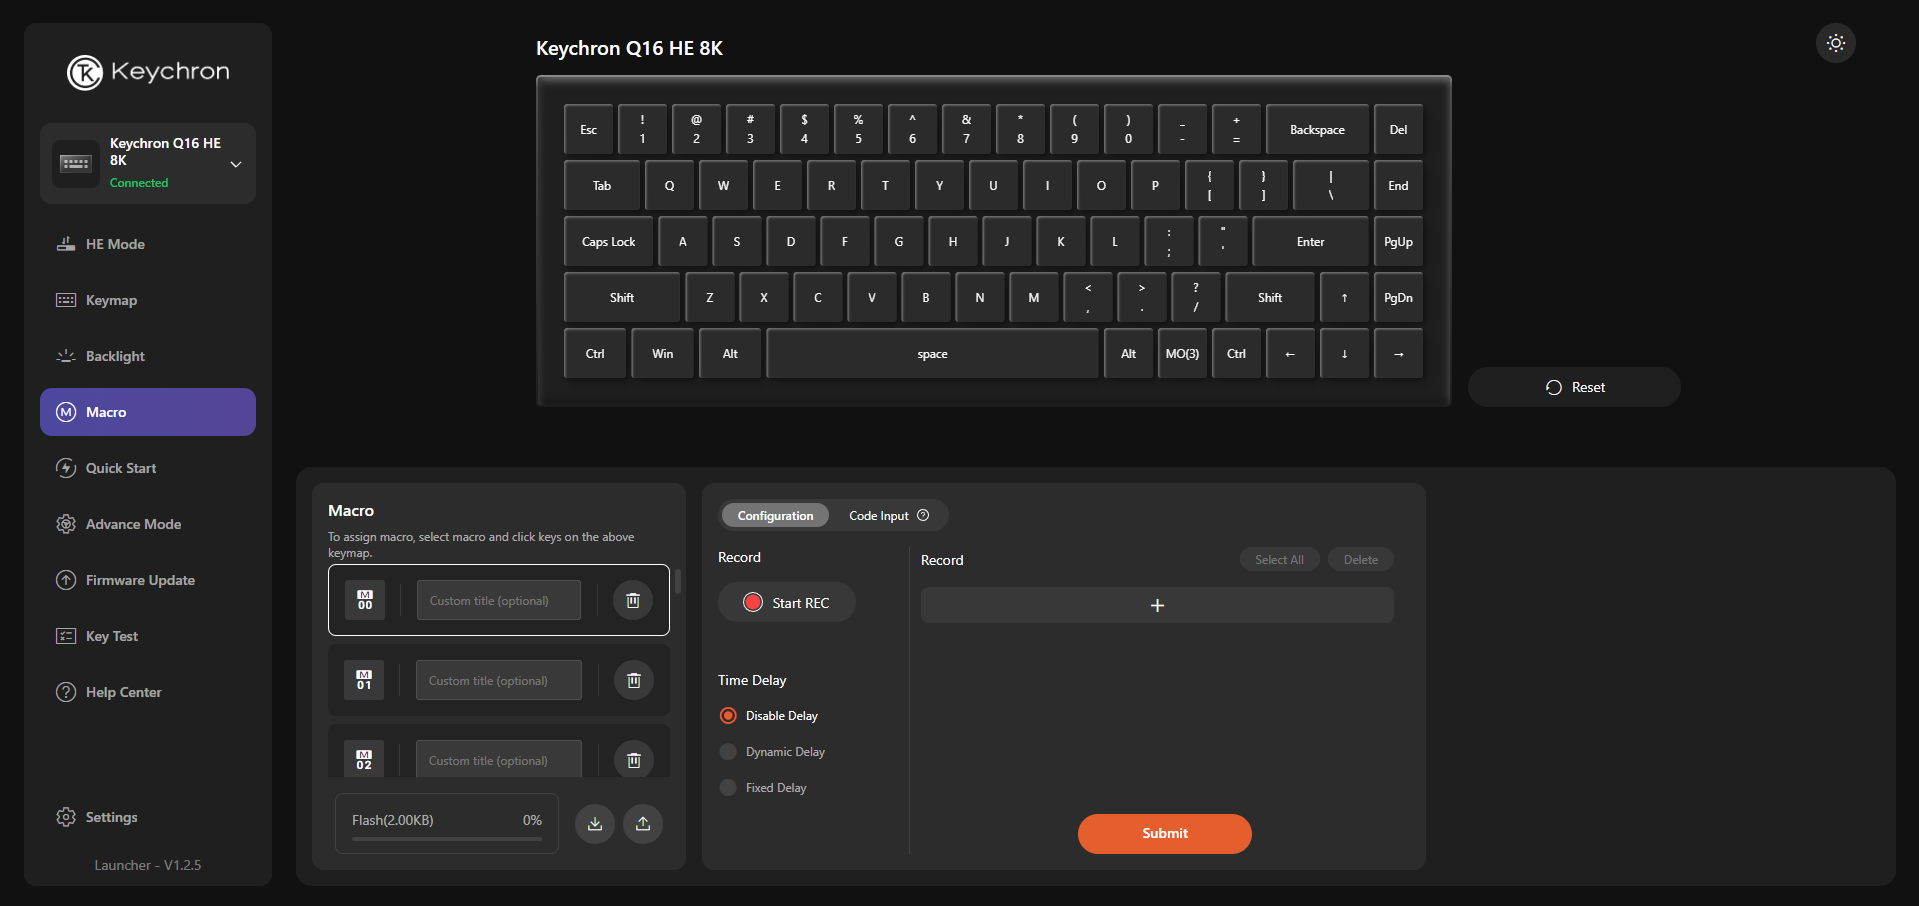
Task: Click the Reset button
Action: (1574, 387)
